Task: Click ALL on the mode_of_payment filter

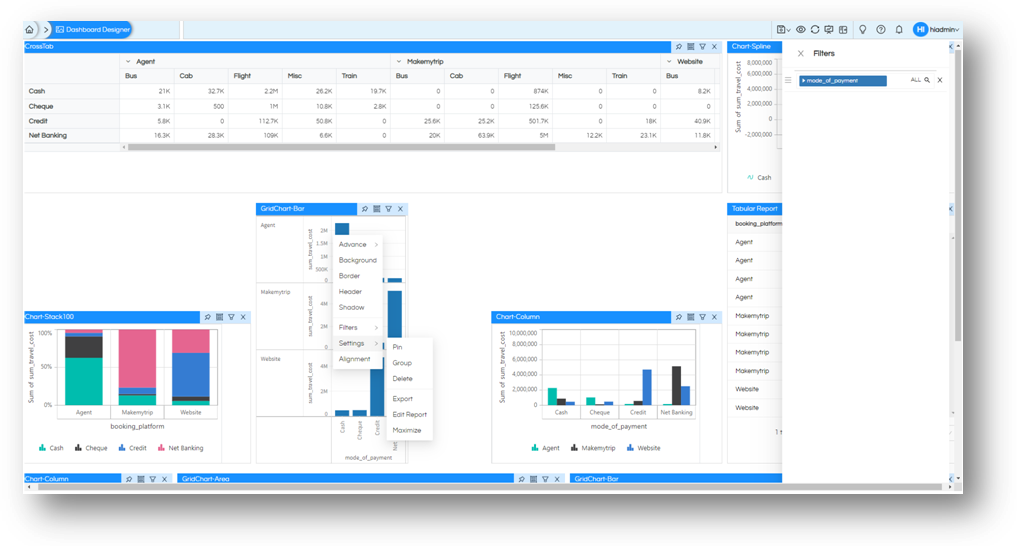Action: point(915,80)
